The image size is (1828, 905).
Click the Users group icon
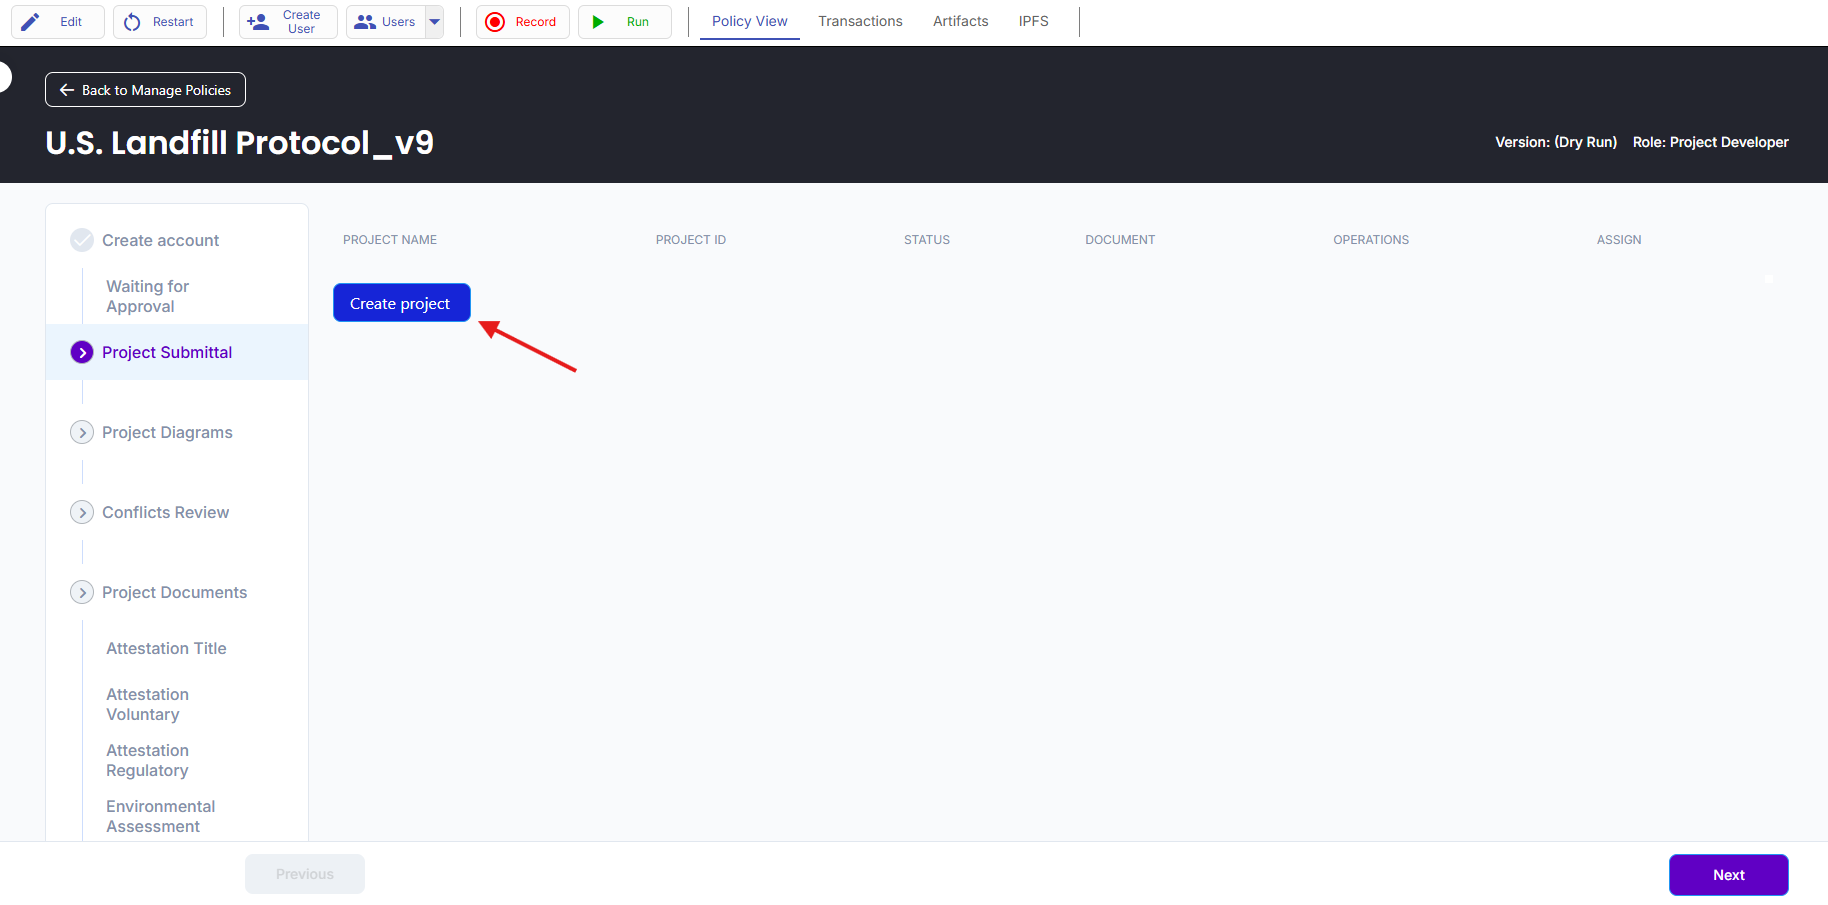pyautogui.click(x=365, y=22)
